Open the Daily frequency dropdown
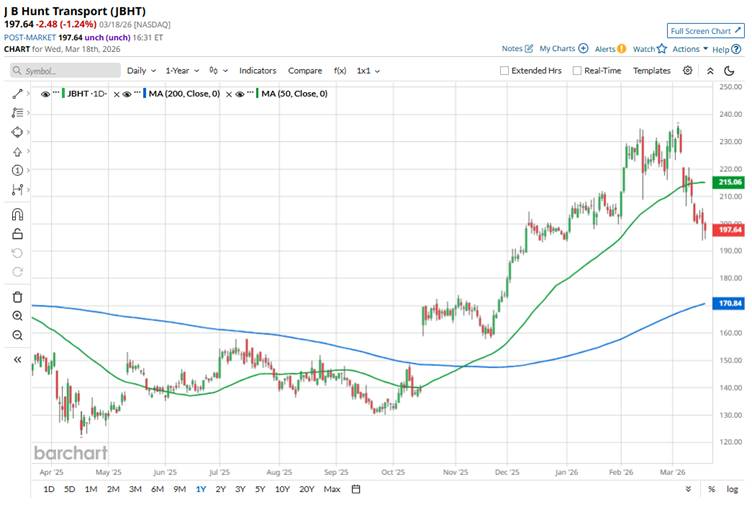 (x=140, y=71)
